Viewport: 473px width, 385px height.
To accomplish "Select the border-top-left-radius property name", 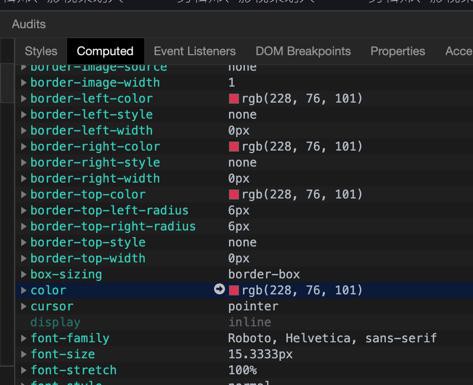I will (109, 211).
